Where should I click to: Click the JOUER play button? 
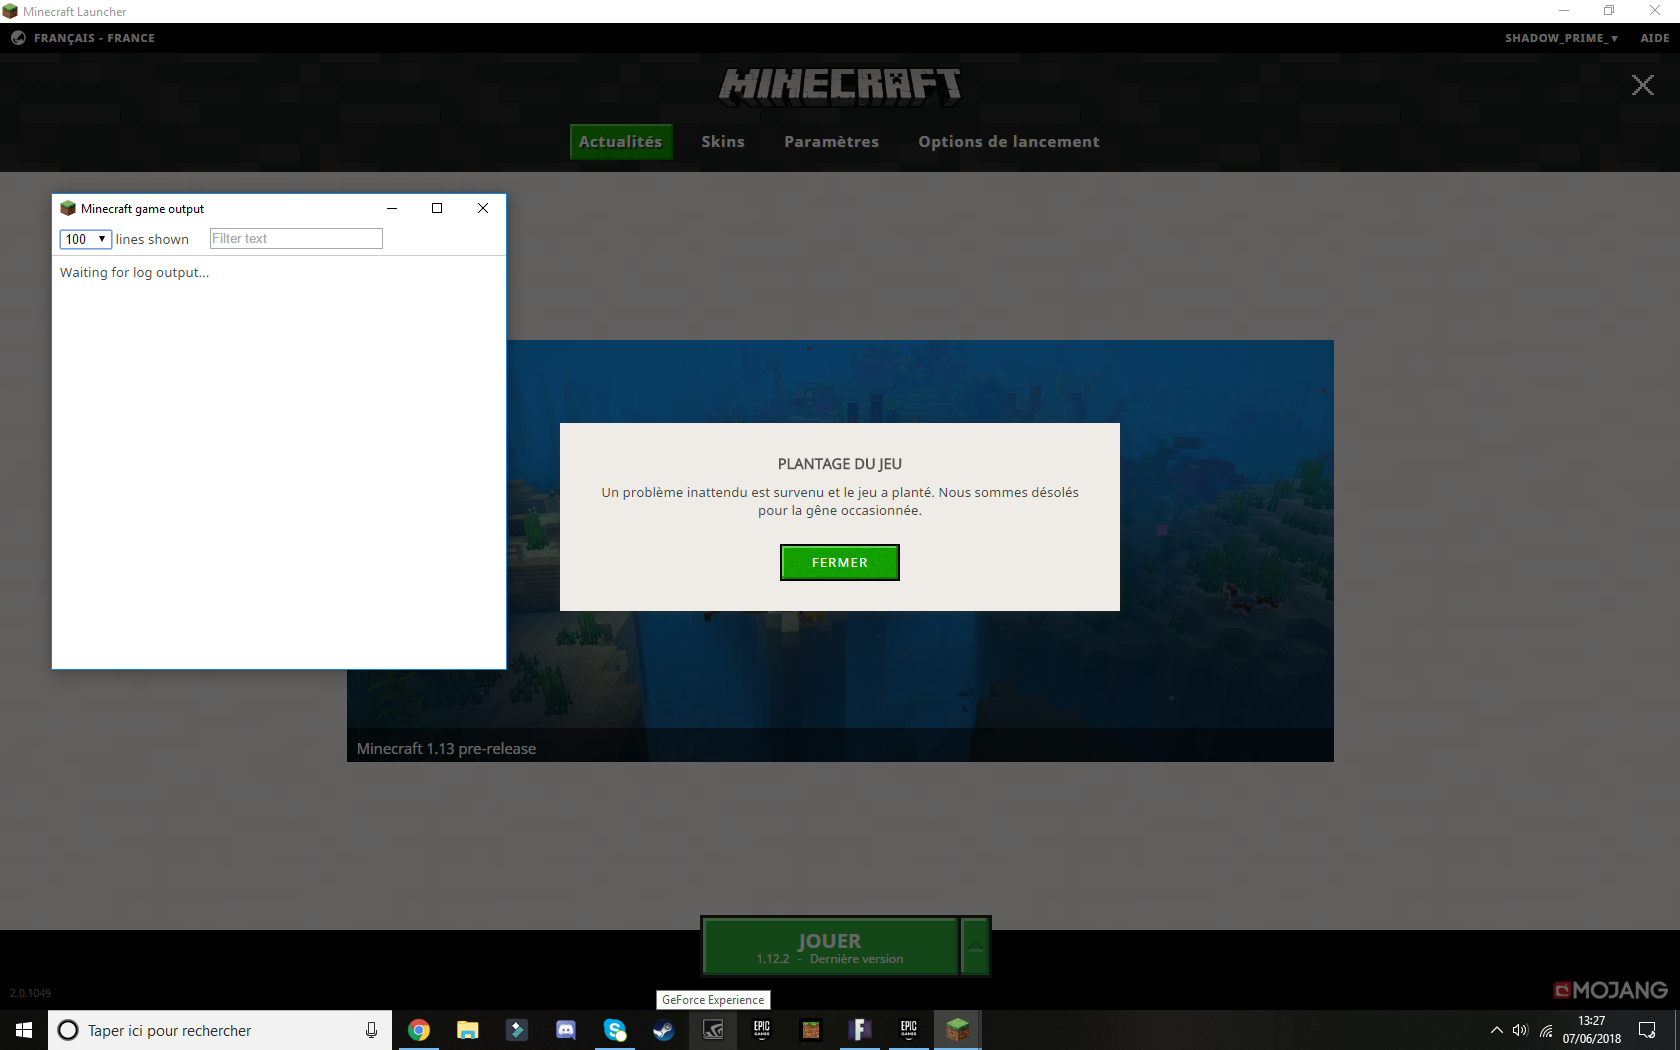[830, 946]
